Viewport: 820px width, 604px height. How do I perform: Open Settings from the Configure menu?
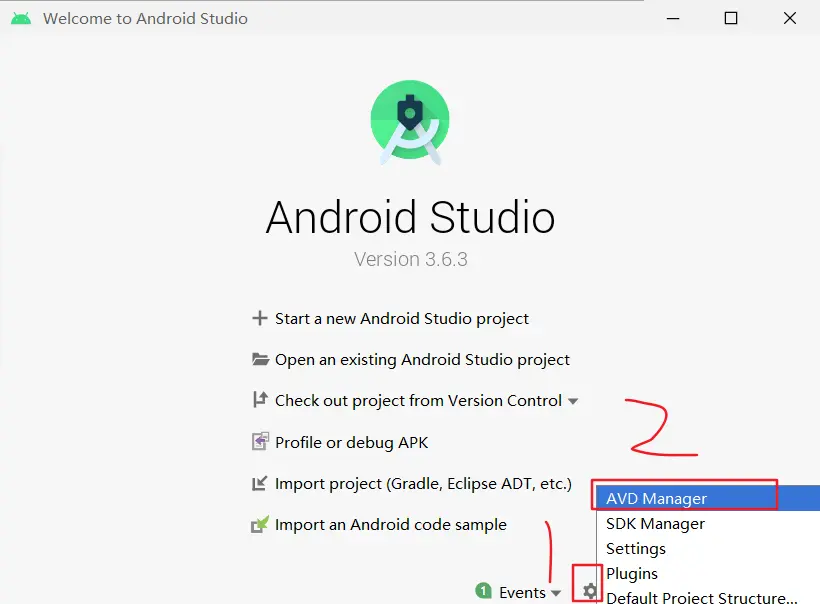click(x=708, y=549)
